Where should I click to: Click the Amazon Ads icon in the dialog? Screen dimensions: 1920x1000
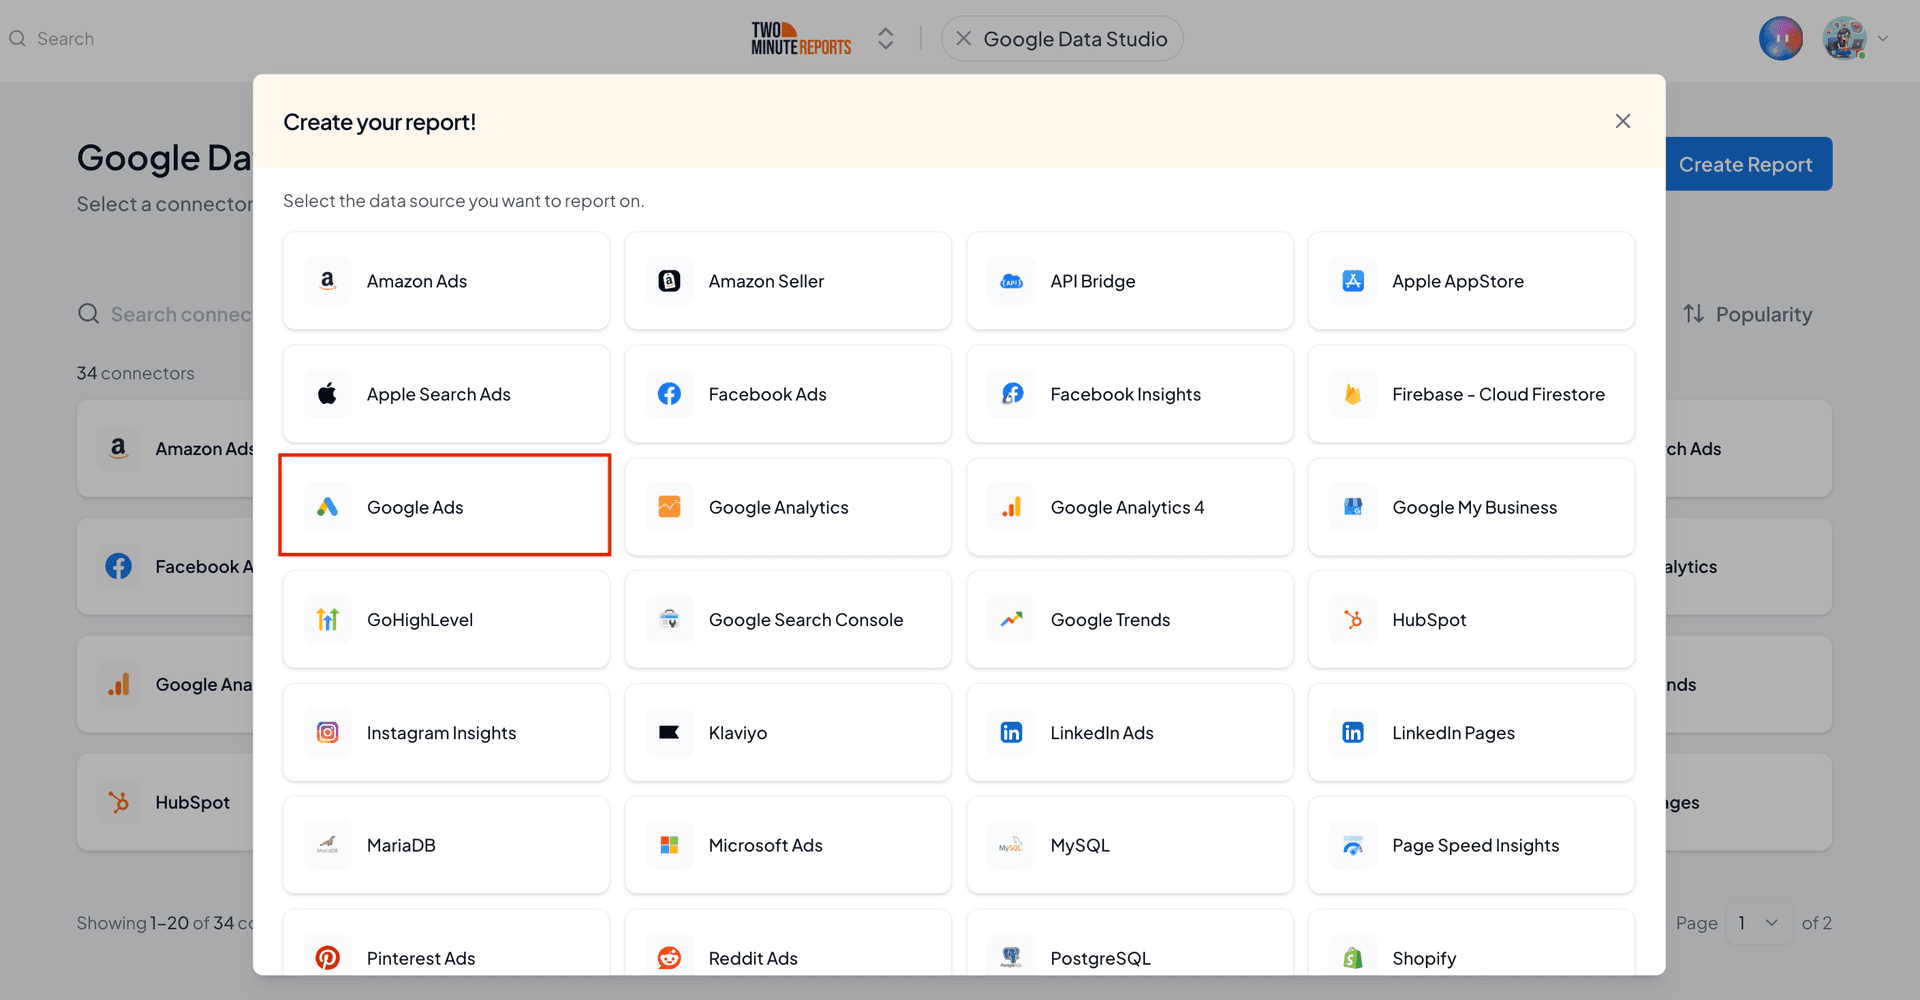327,281
